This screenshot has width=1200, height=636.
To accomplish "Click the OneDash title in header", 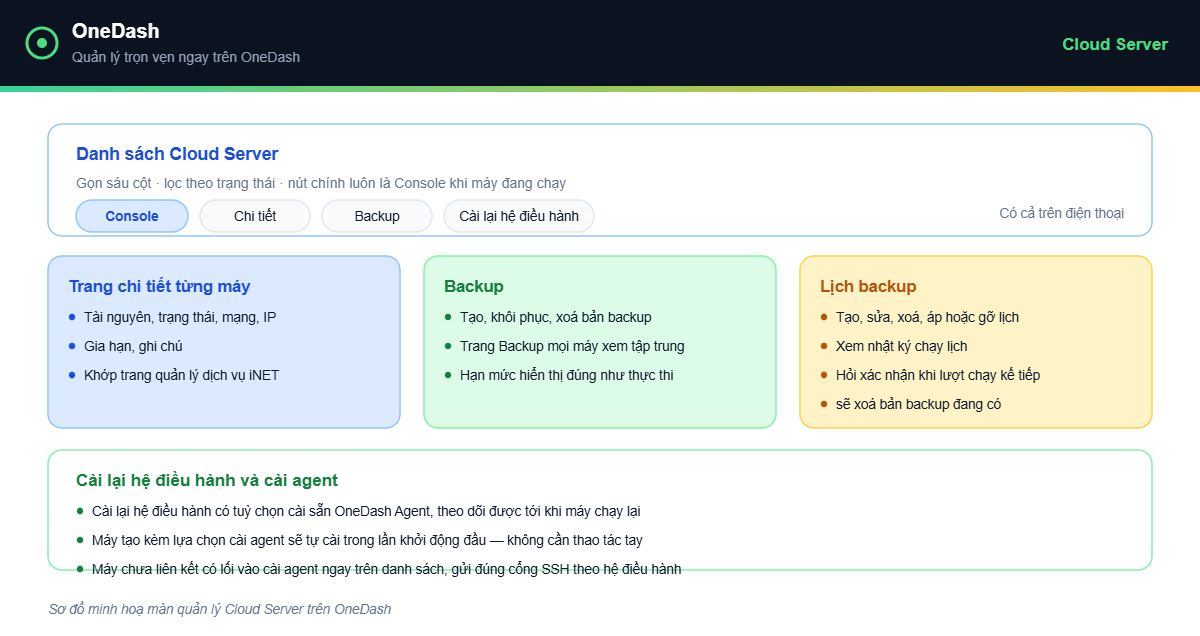I will 115,31.
